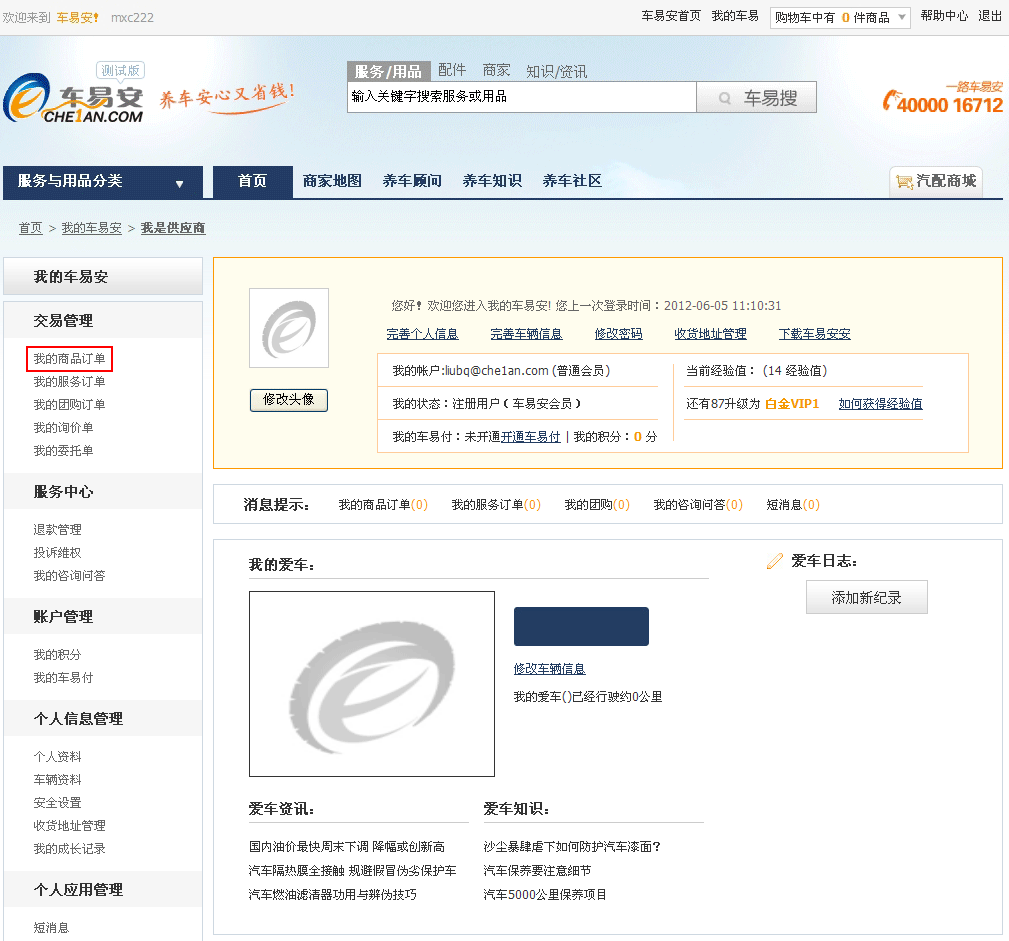Open 我的团购订单 in the sidebar
The image size is (1009, 941).
[x=69, y=405]
